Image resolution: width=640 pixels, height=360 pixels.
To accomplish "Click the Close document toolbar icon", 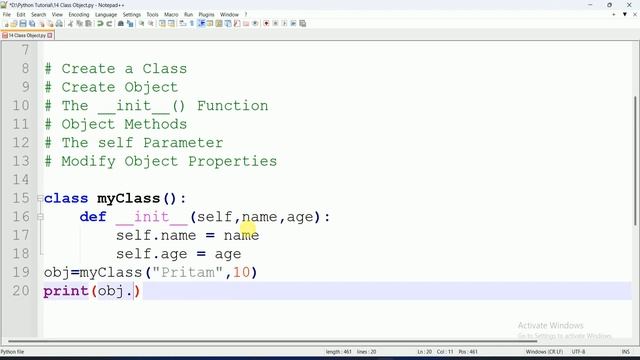I will tap(41, 24).
